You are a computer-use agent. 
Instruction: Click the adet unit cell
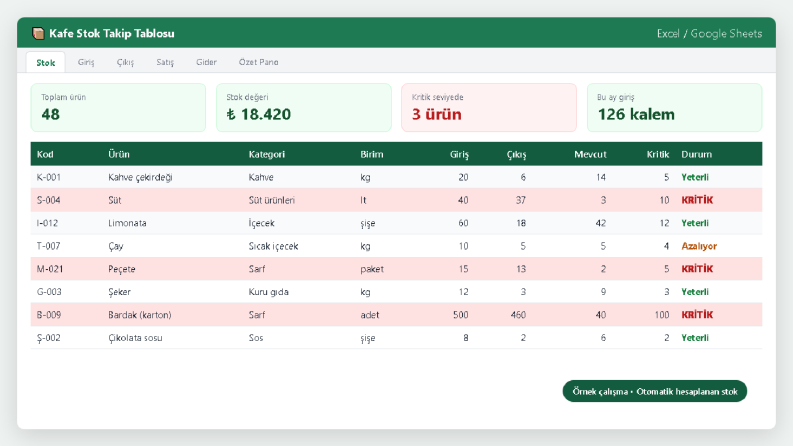tap(370, 315)
